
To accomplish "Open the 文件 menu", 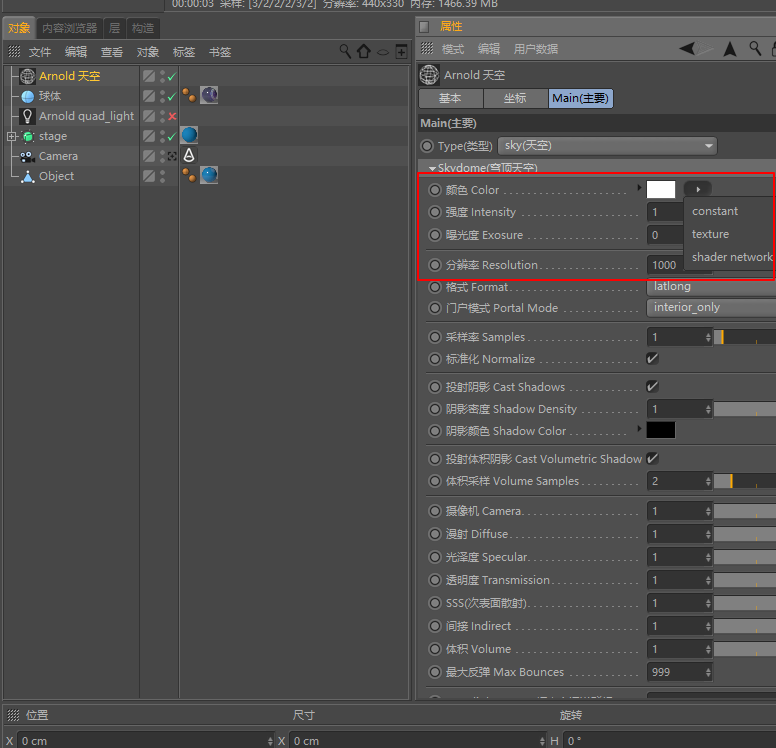I will 40,52.
